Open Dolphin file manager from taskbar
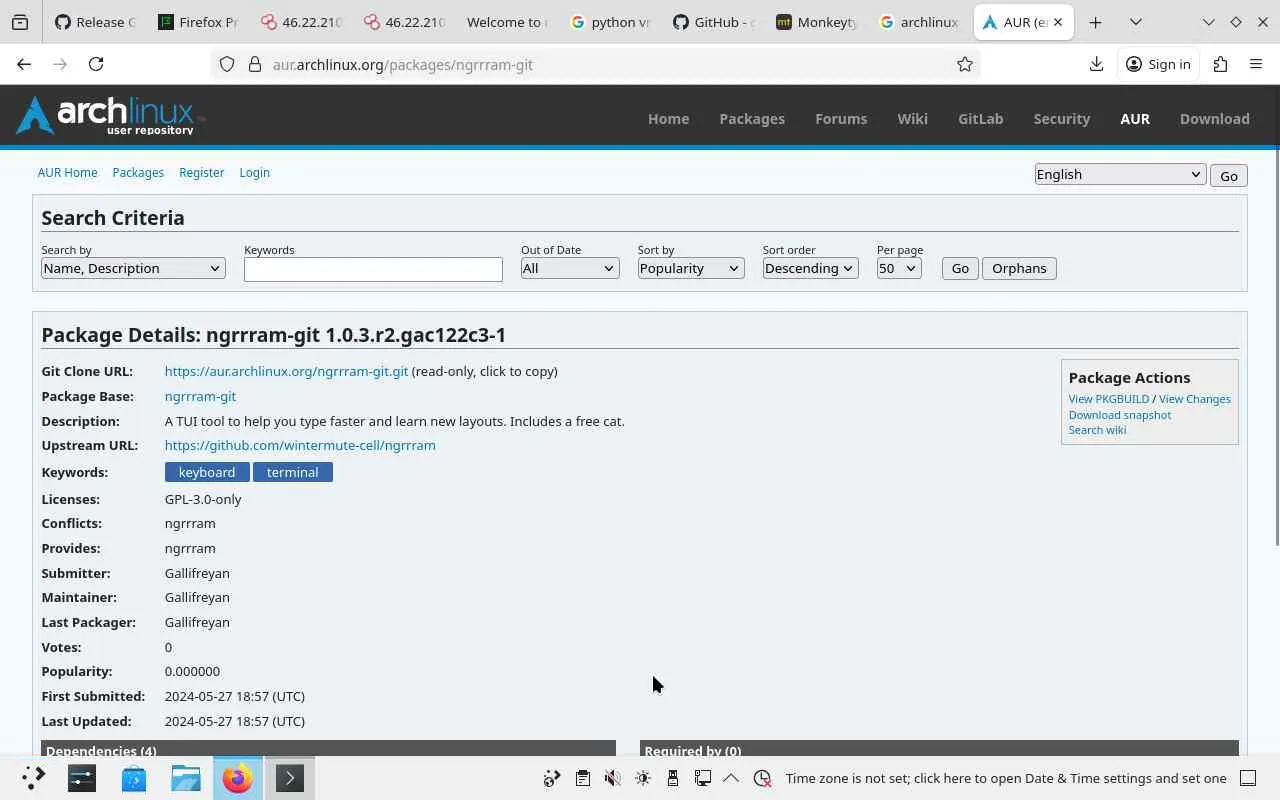1280x800 pixels. point(186,778)
